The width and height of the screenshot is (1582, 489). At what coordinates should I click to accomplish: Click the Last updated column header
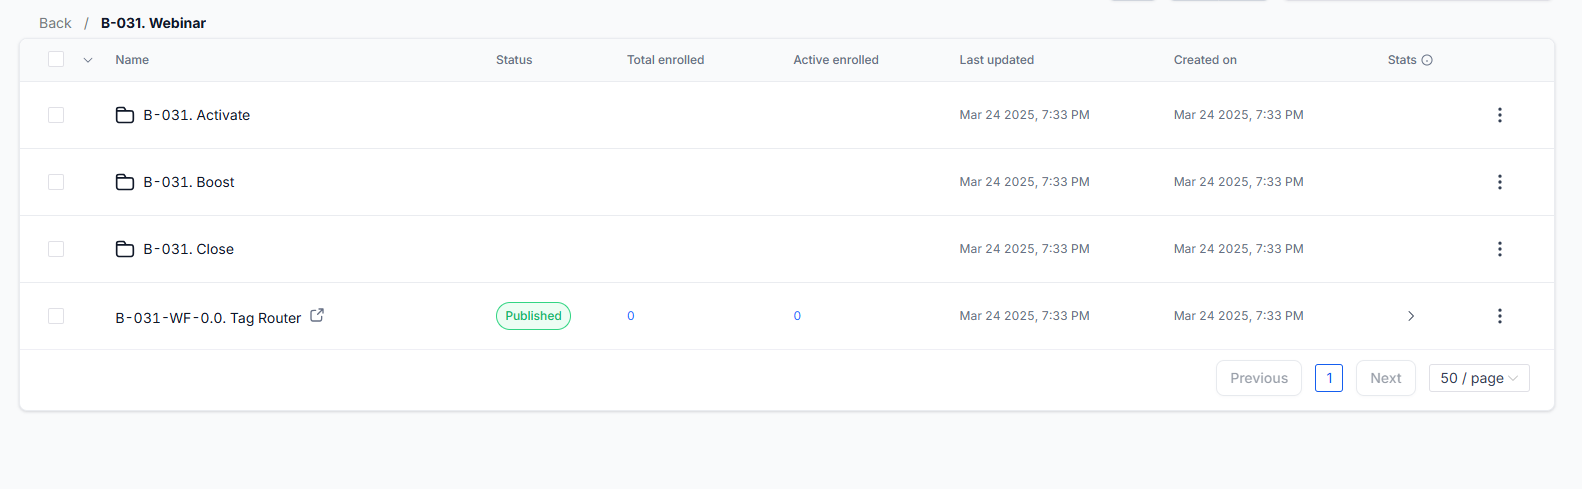pyautogui.click(x=997, y=60)
